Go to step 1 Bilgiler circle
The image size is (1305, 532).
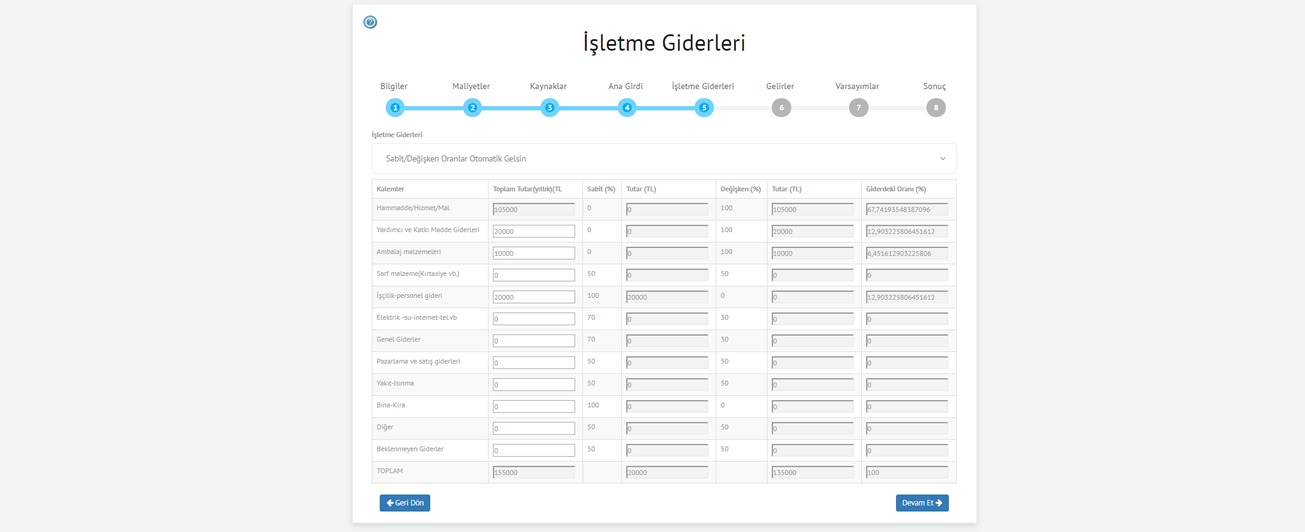[x=395, y=108]
